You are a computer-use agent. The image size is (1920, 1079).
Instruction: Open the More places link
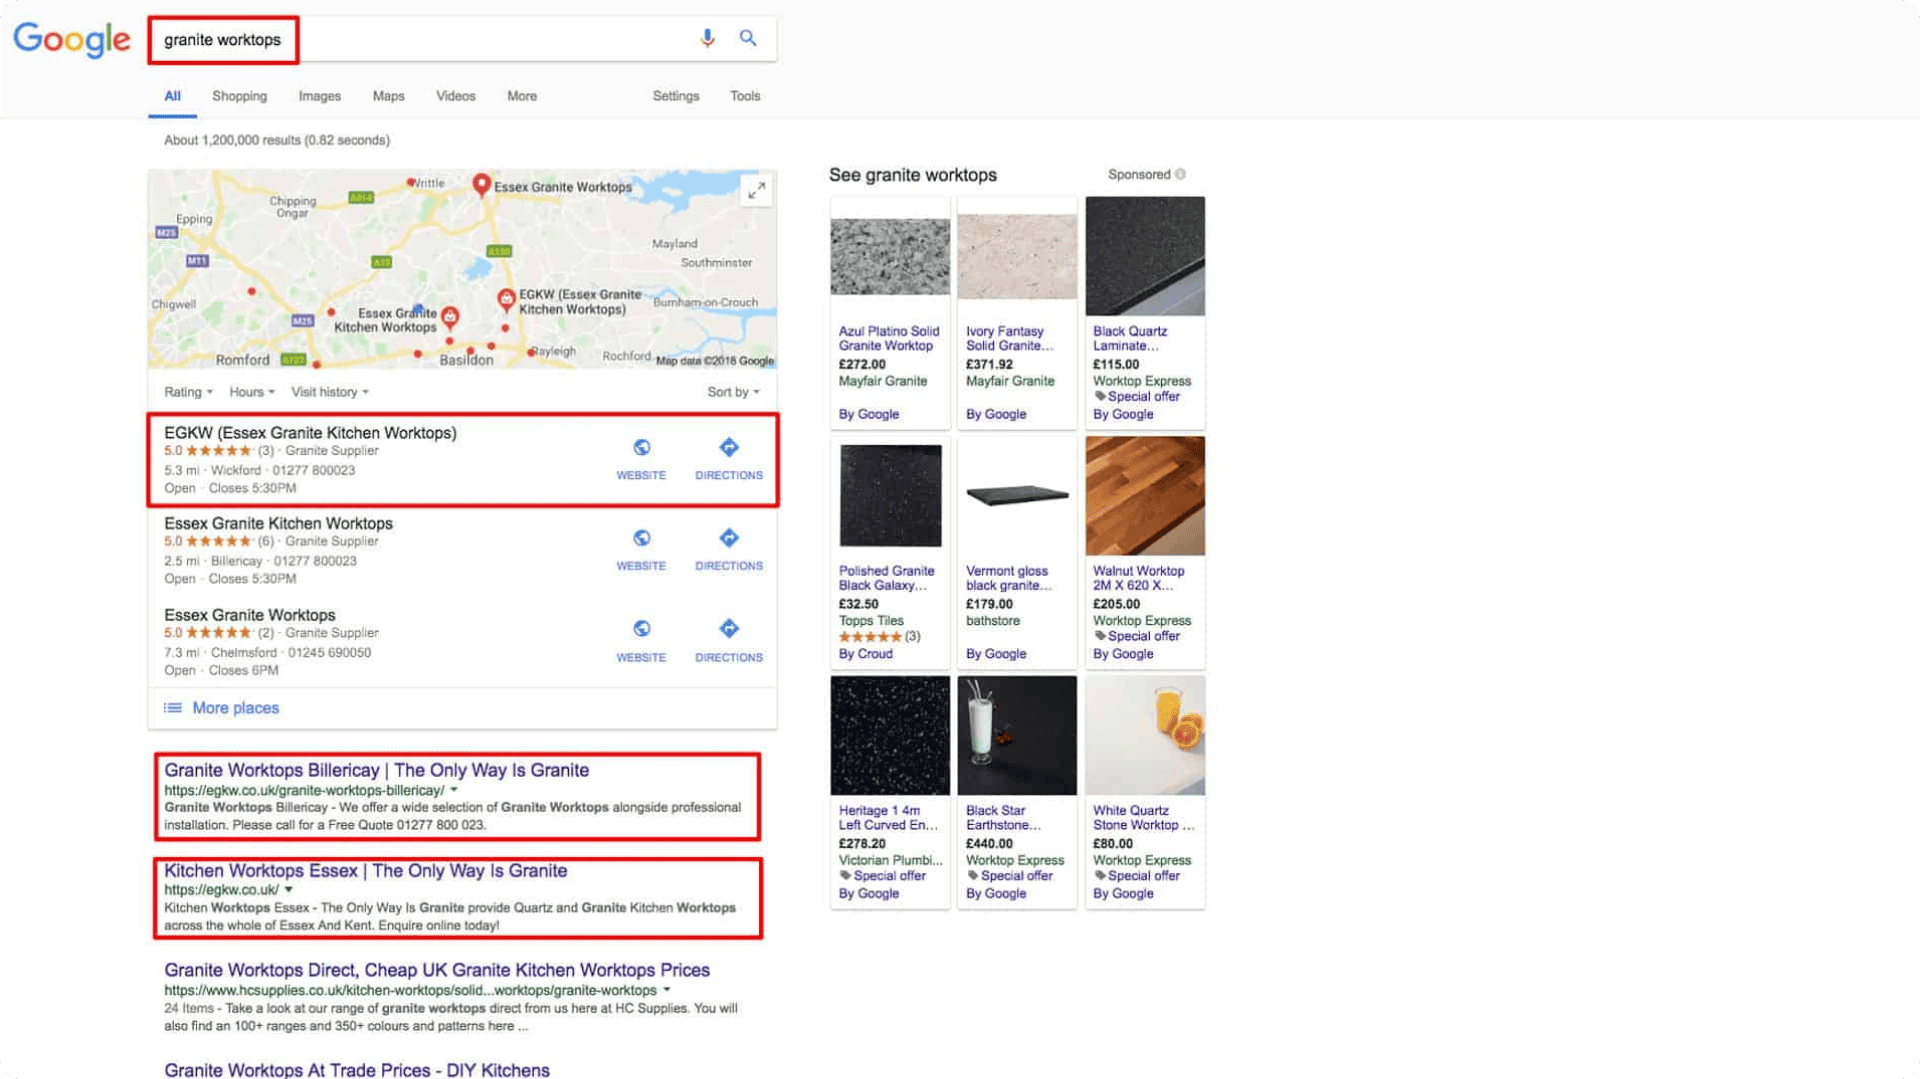pyautogui.click(x=235, y=708)
